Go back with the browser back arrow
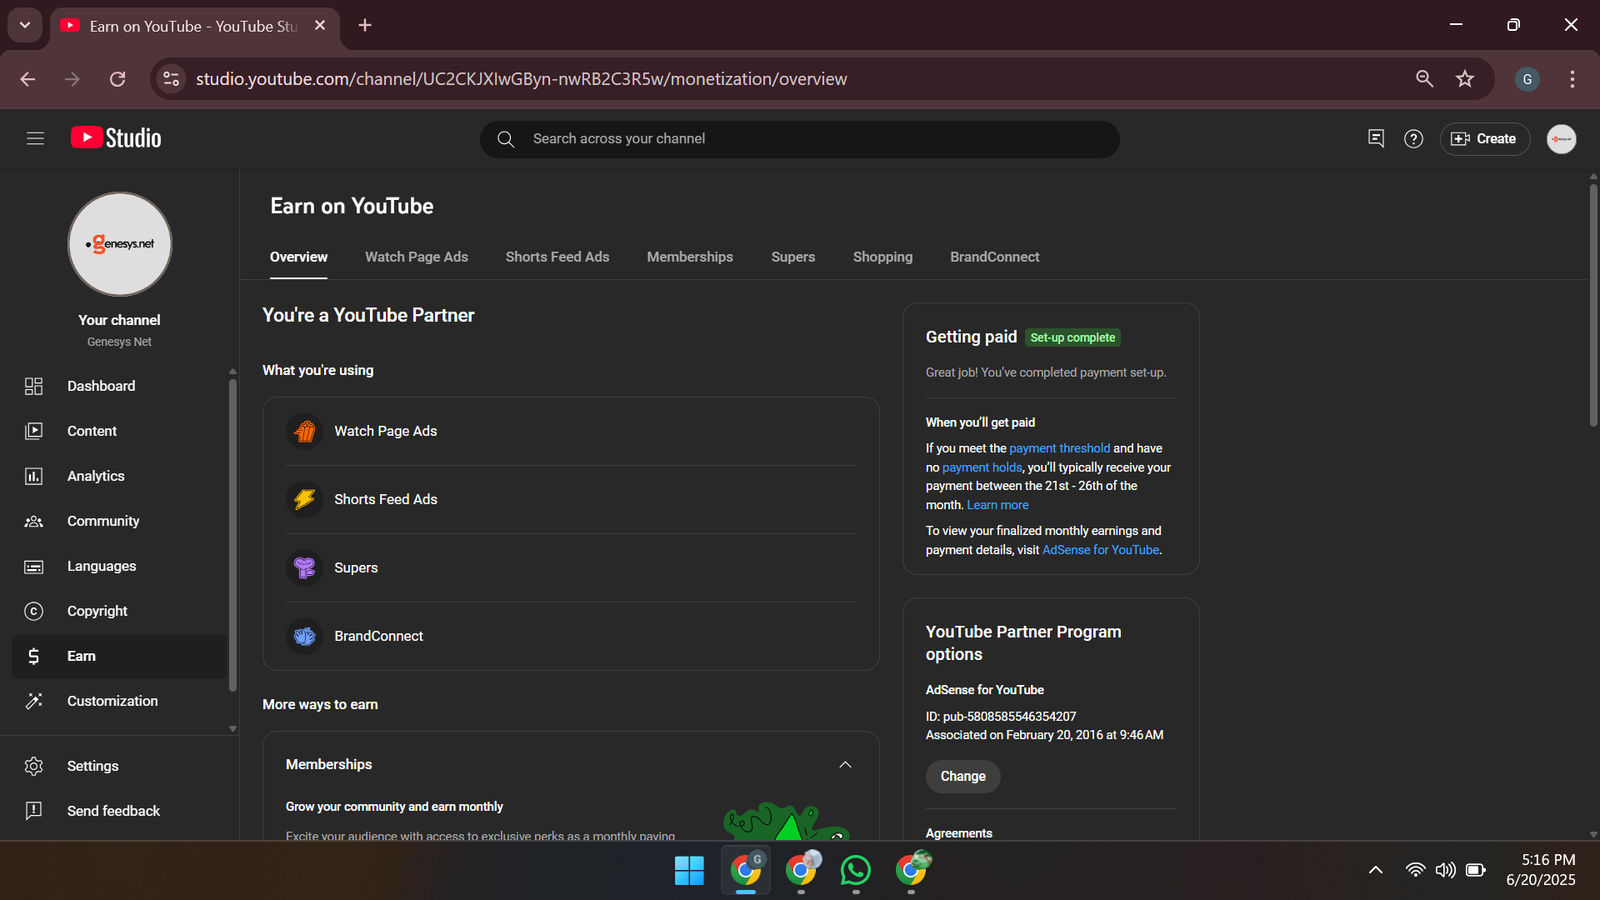Image resolution: width=1600 pixels, height=900 pixels. point(28,79)
